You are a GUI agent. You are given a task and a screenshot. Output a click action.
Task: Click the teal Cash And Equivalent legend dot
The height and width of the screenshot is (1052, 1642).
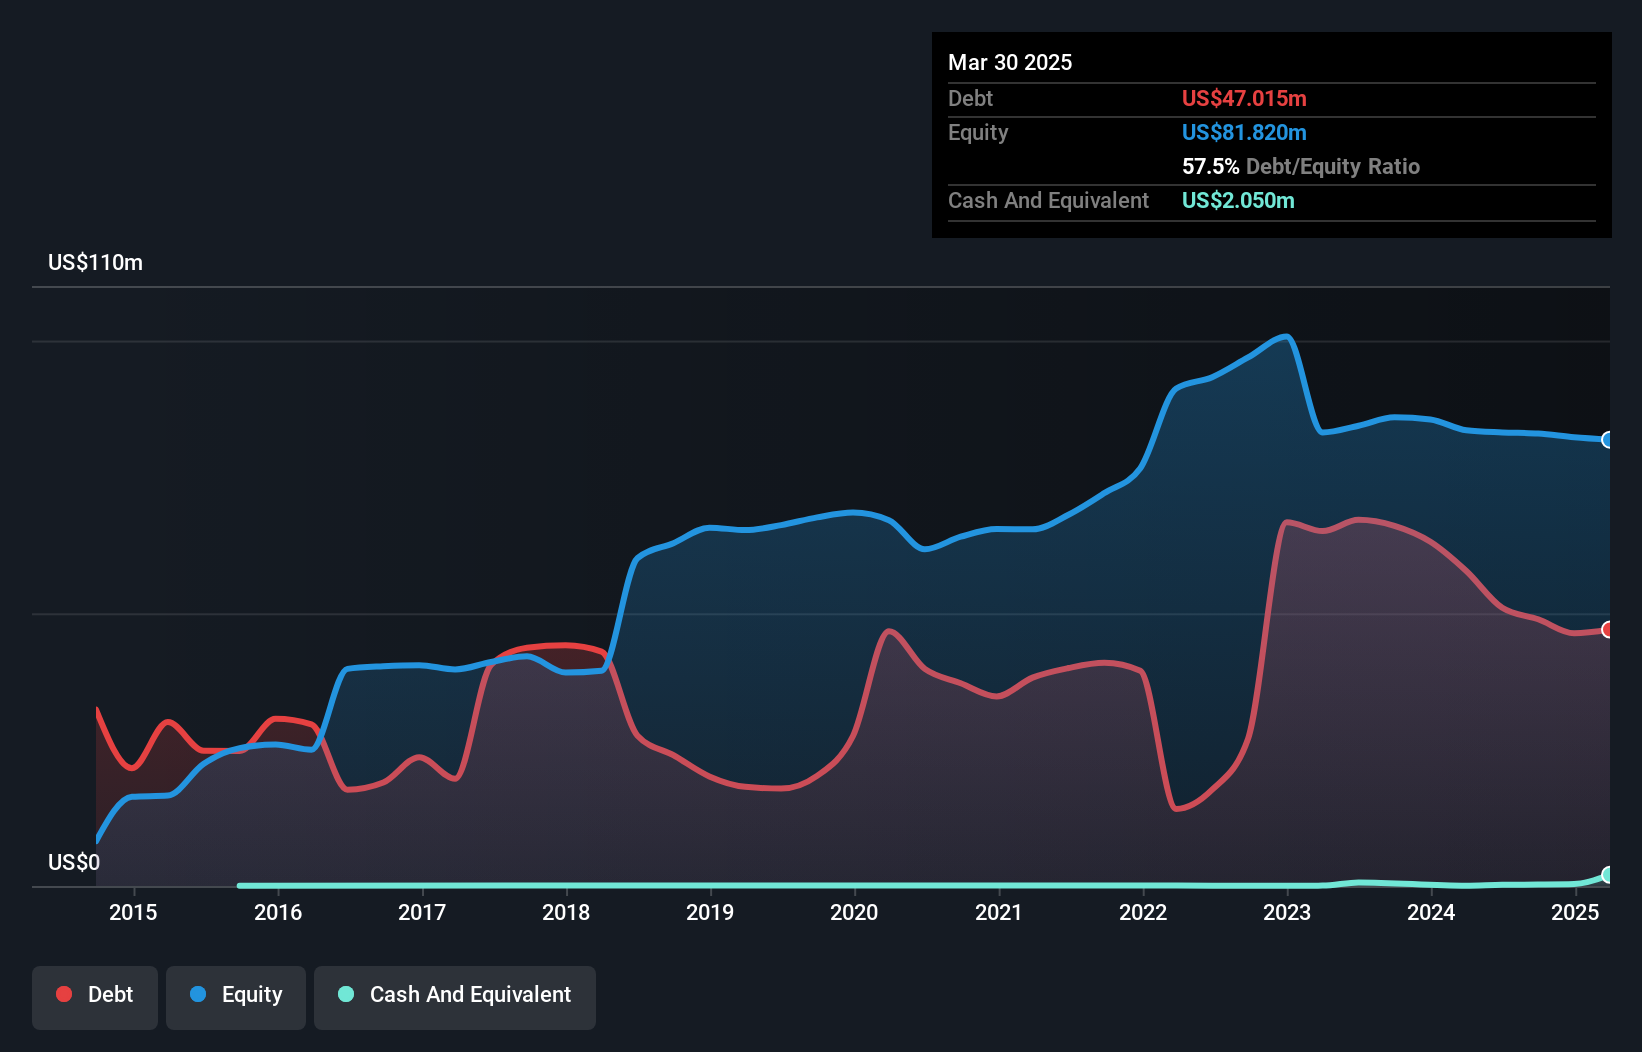click(x=344, y=994)
